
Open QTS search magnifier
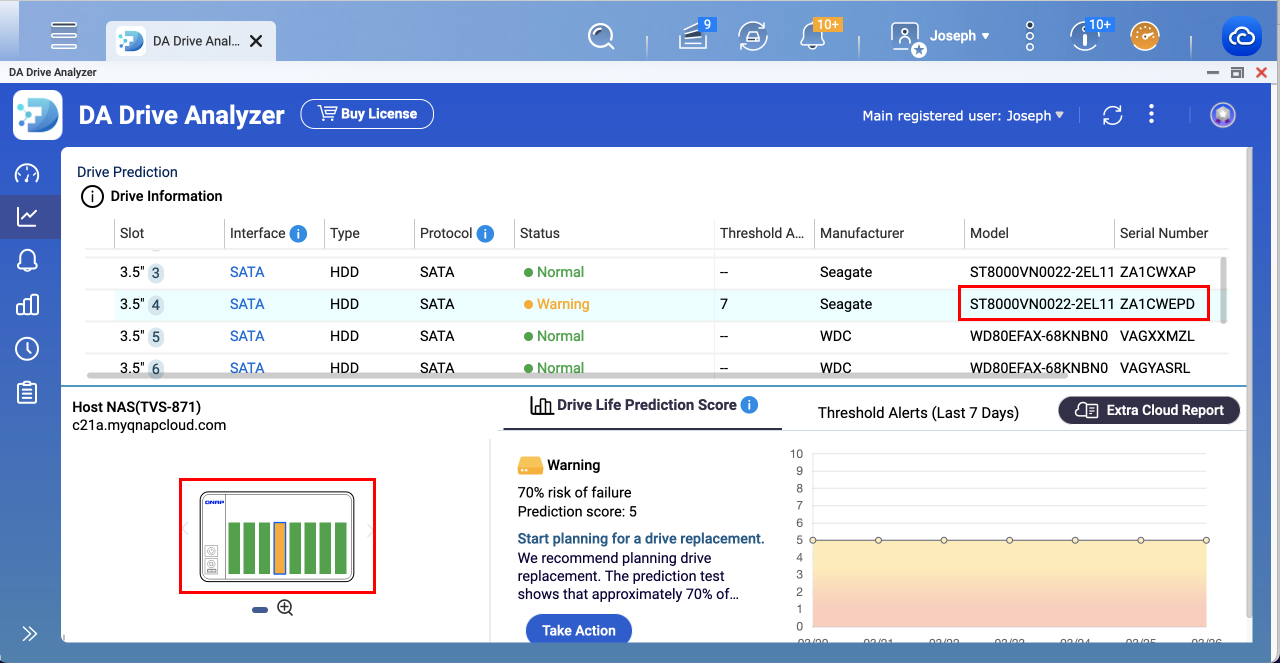(x=601, y=35)
